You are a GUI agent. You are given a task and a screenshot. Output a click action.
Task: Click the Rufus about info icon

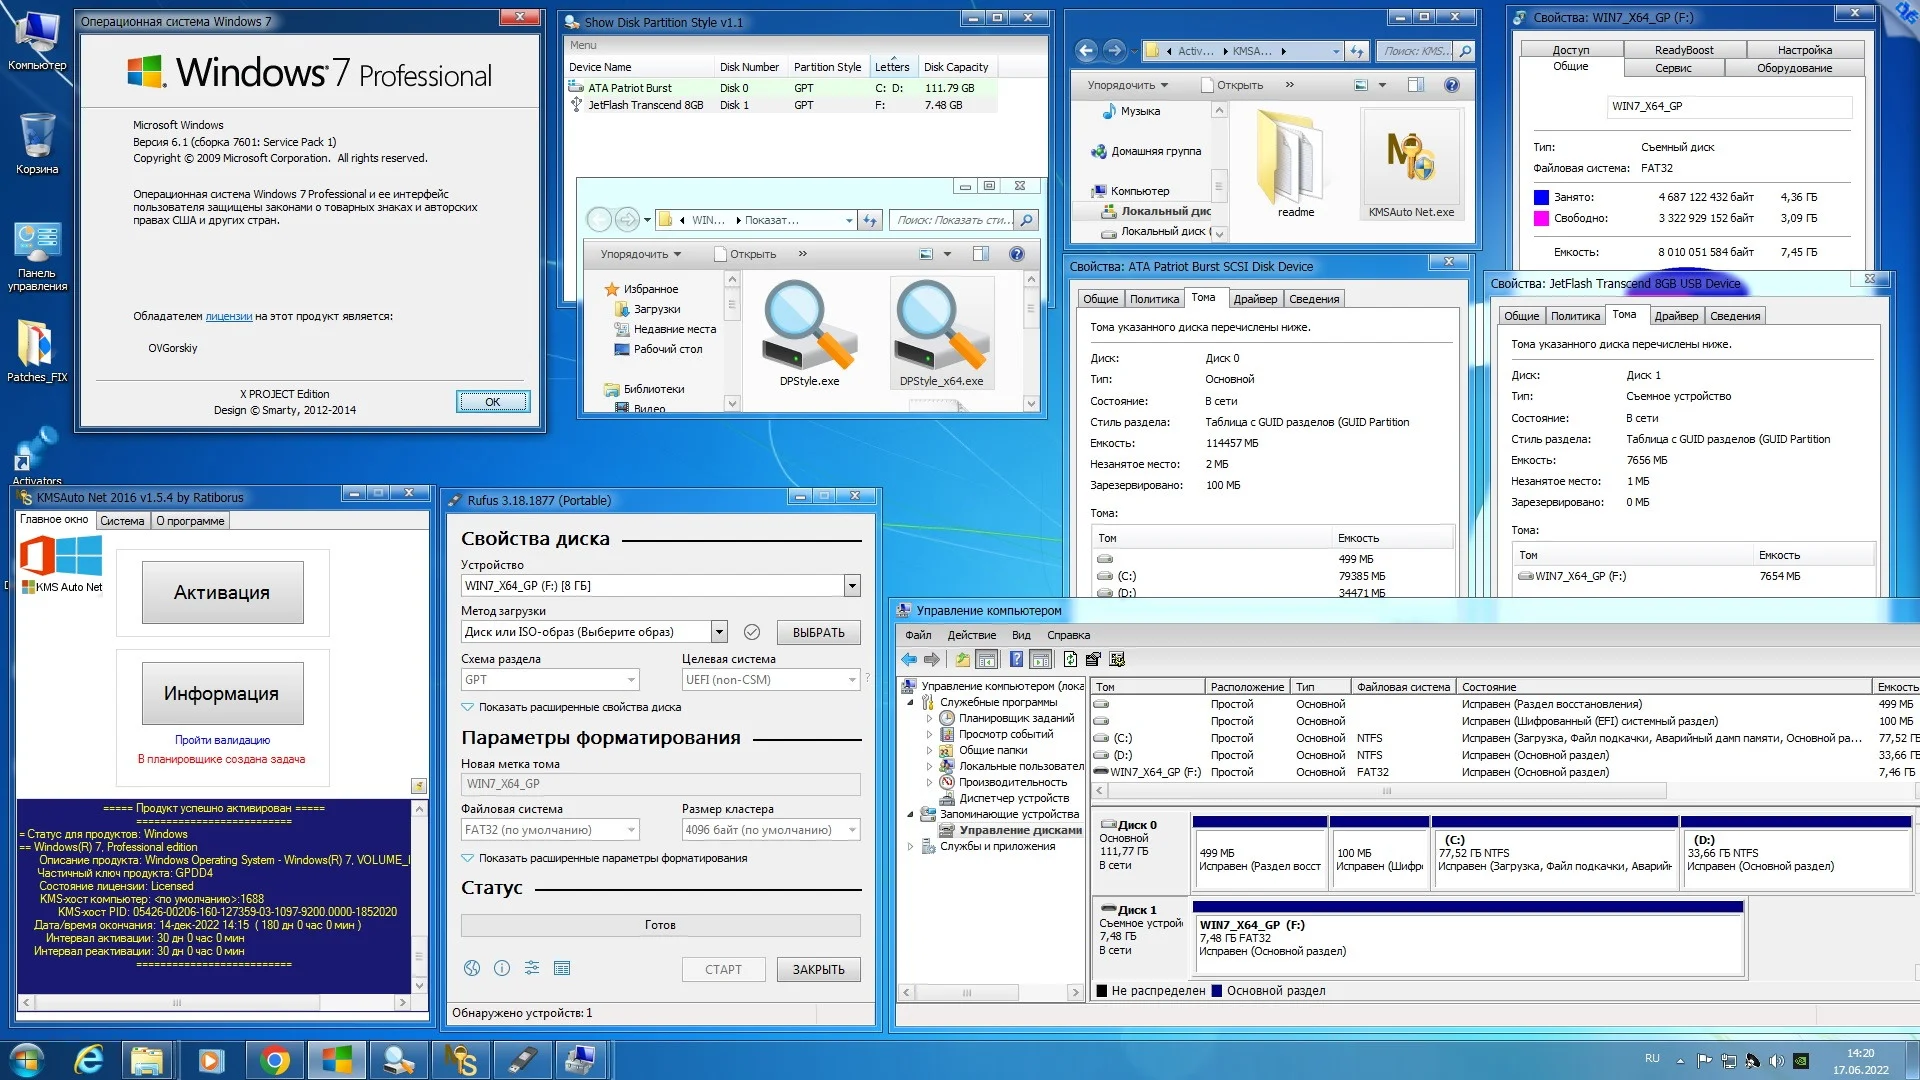point(502,968)
